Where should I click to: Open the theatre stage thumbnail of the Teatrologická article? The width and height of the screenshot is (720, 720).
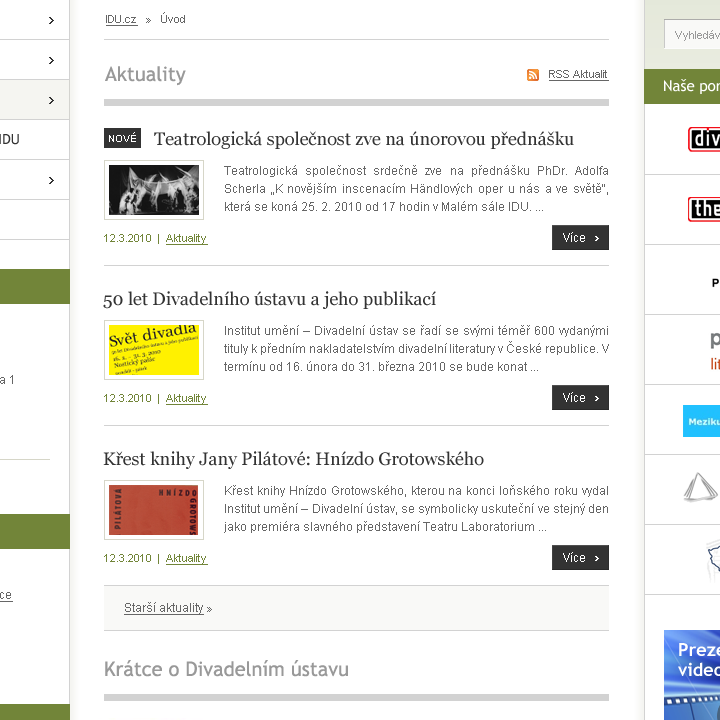pos(154,190)
